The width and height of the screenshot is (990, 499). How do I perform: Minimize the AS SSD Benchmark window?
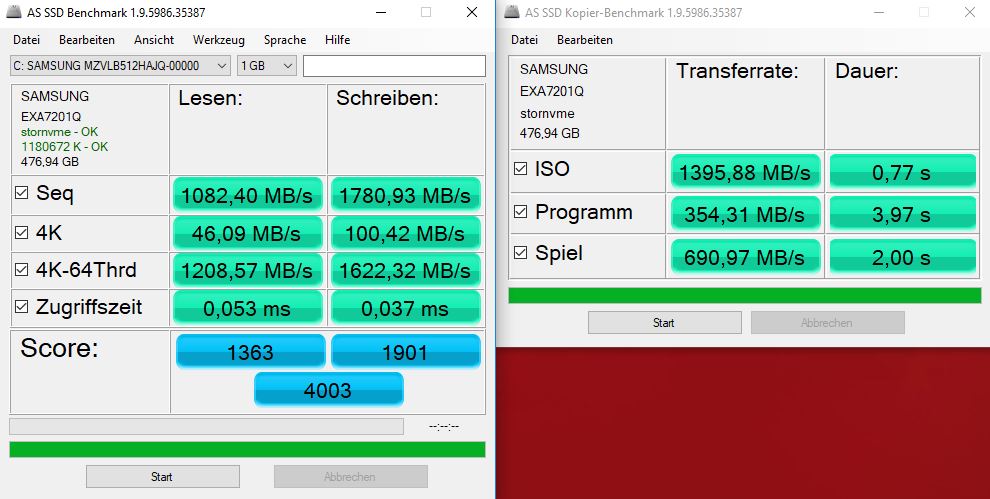click(380, 13)
